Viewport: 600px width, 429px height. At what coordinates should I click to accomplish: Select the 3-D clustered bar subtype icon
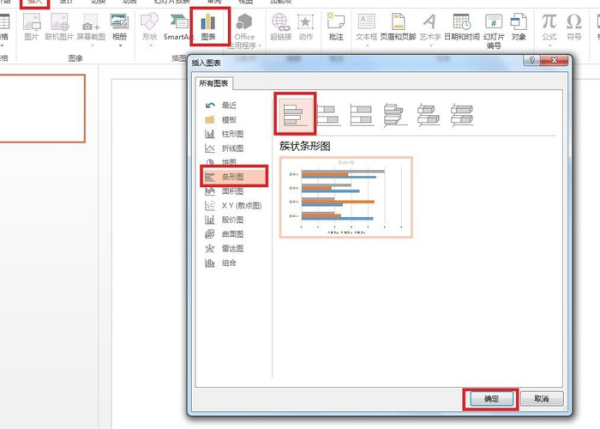[x=395, y=115]
